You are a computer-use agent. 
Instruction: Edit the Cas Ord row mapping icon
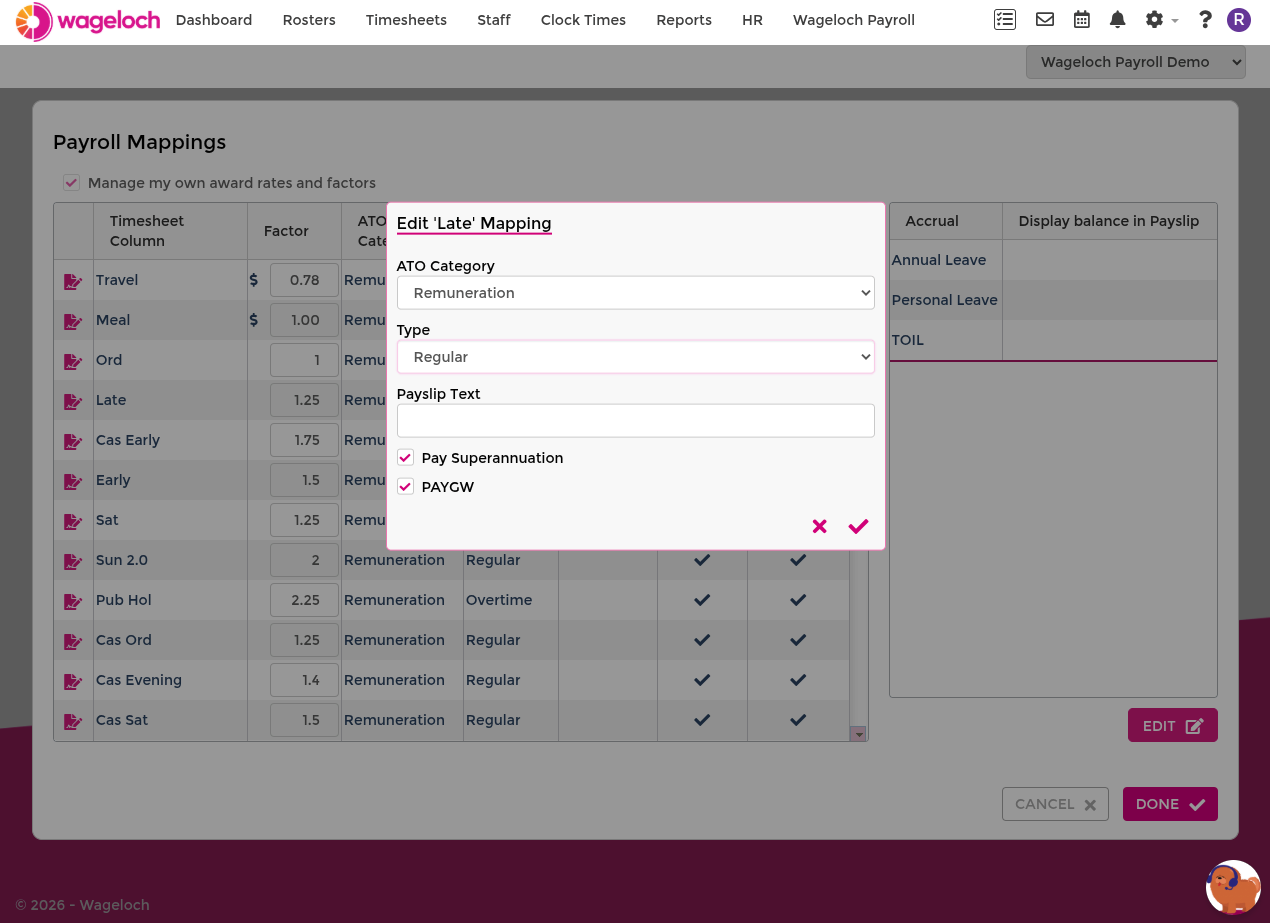pos(73,641)
